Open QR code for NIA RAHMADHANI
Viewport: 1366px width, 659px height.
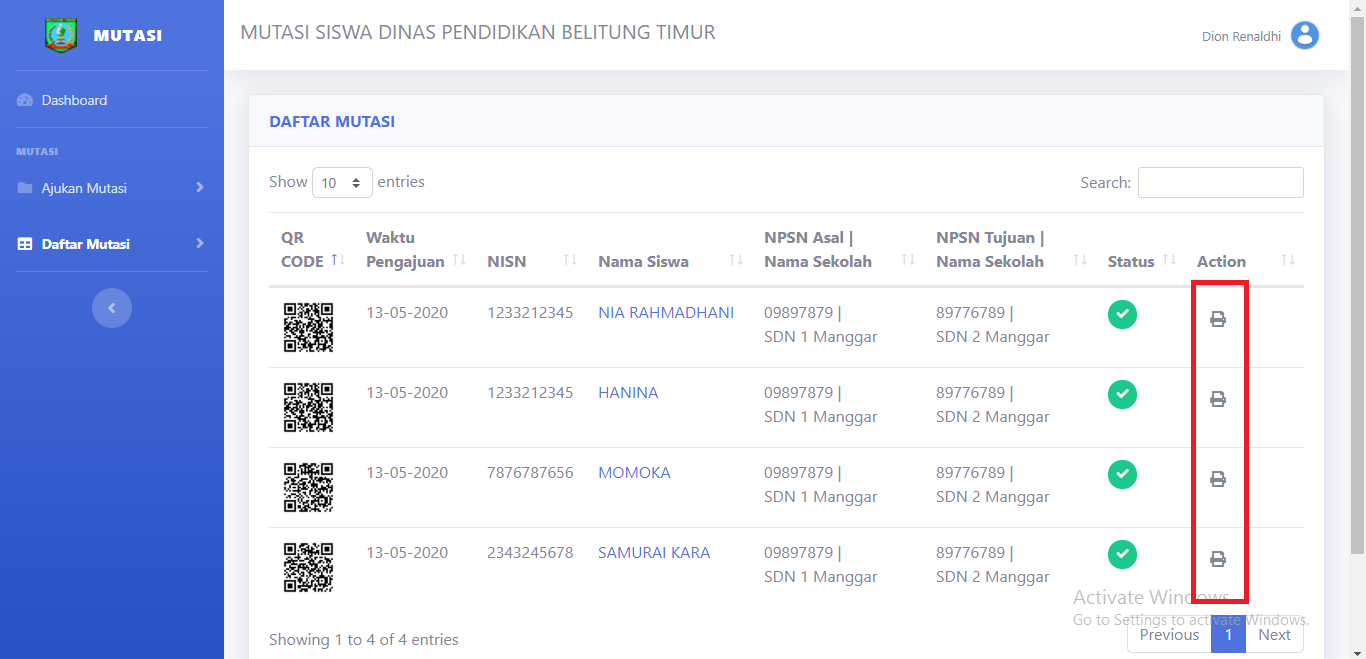(308, 327)
